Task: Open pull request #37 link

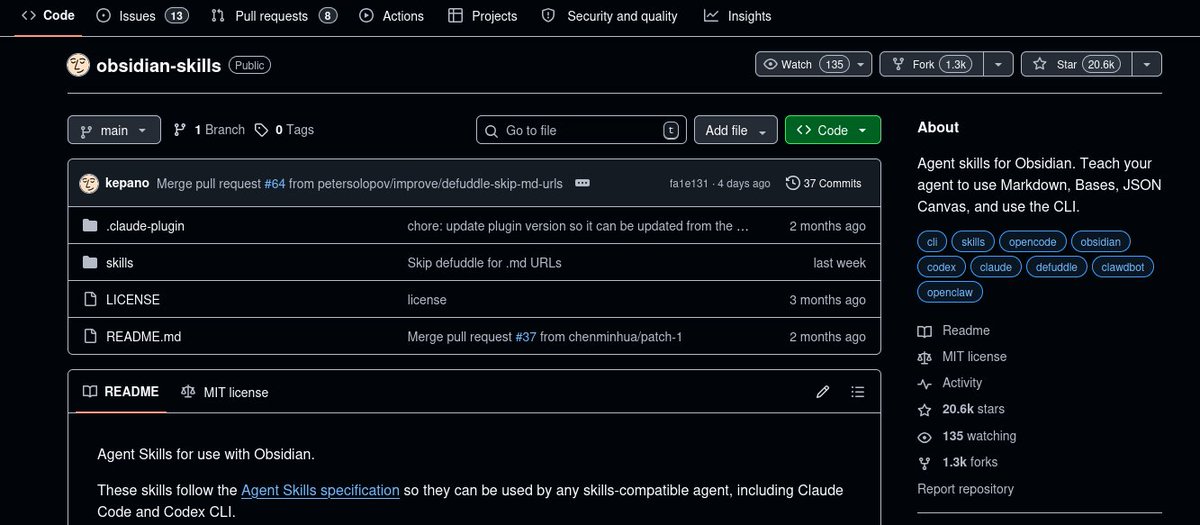Action: tap(526, 337)
